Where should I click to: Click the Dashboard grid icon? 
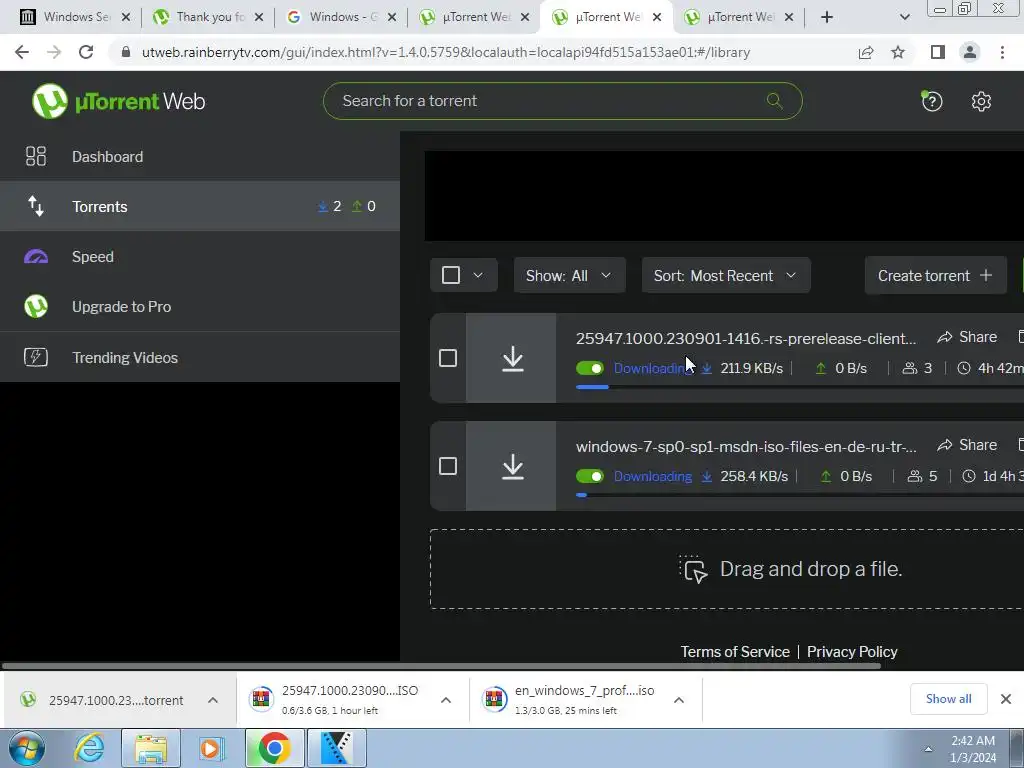[x=36, y=156]
